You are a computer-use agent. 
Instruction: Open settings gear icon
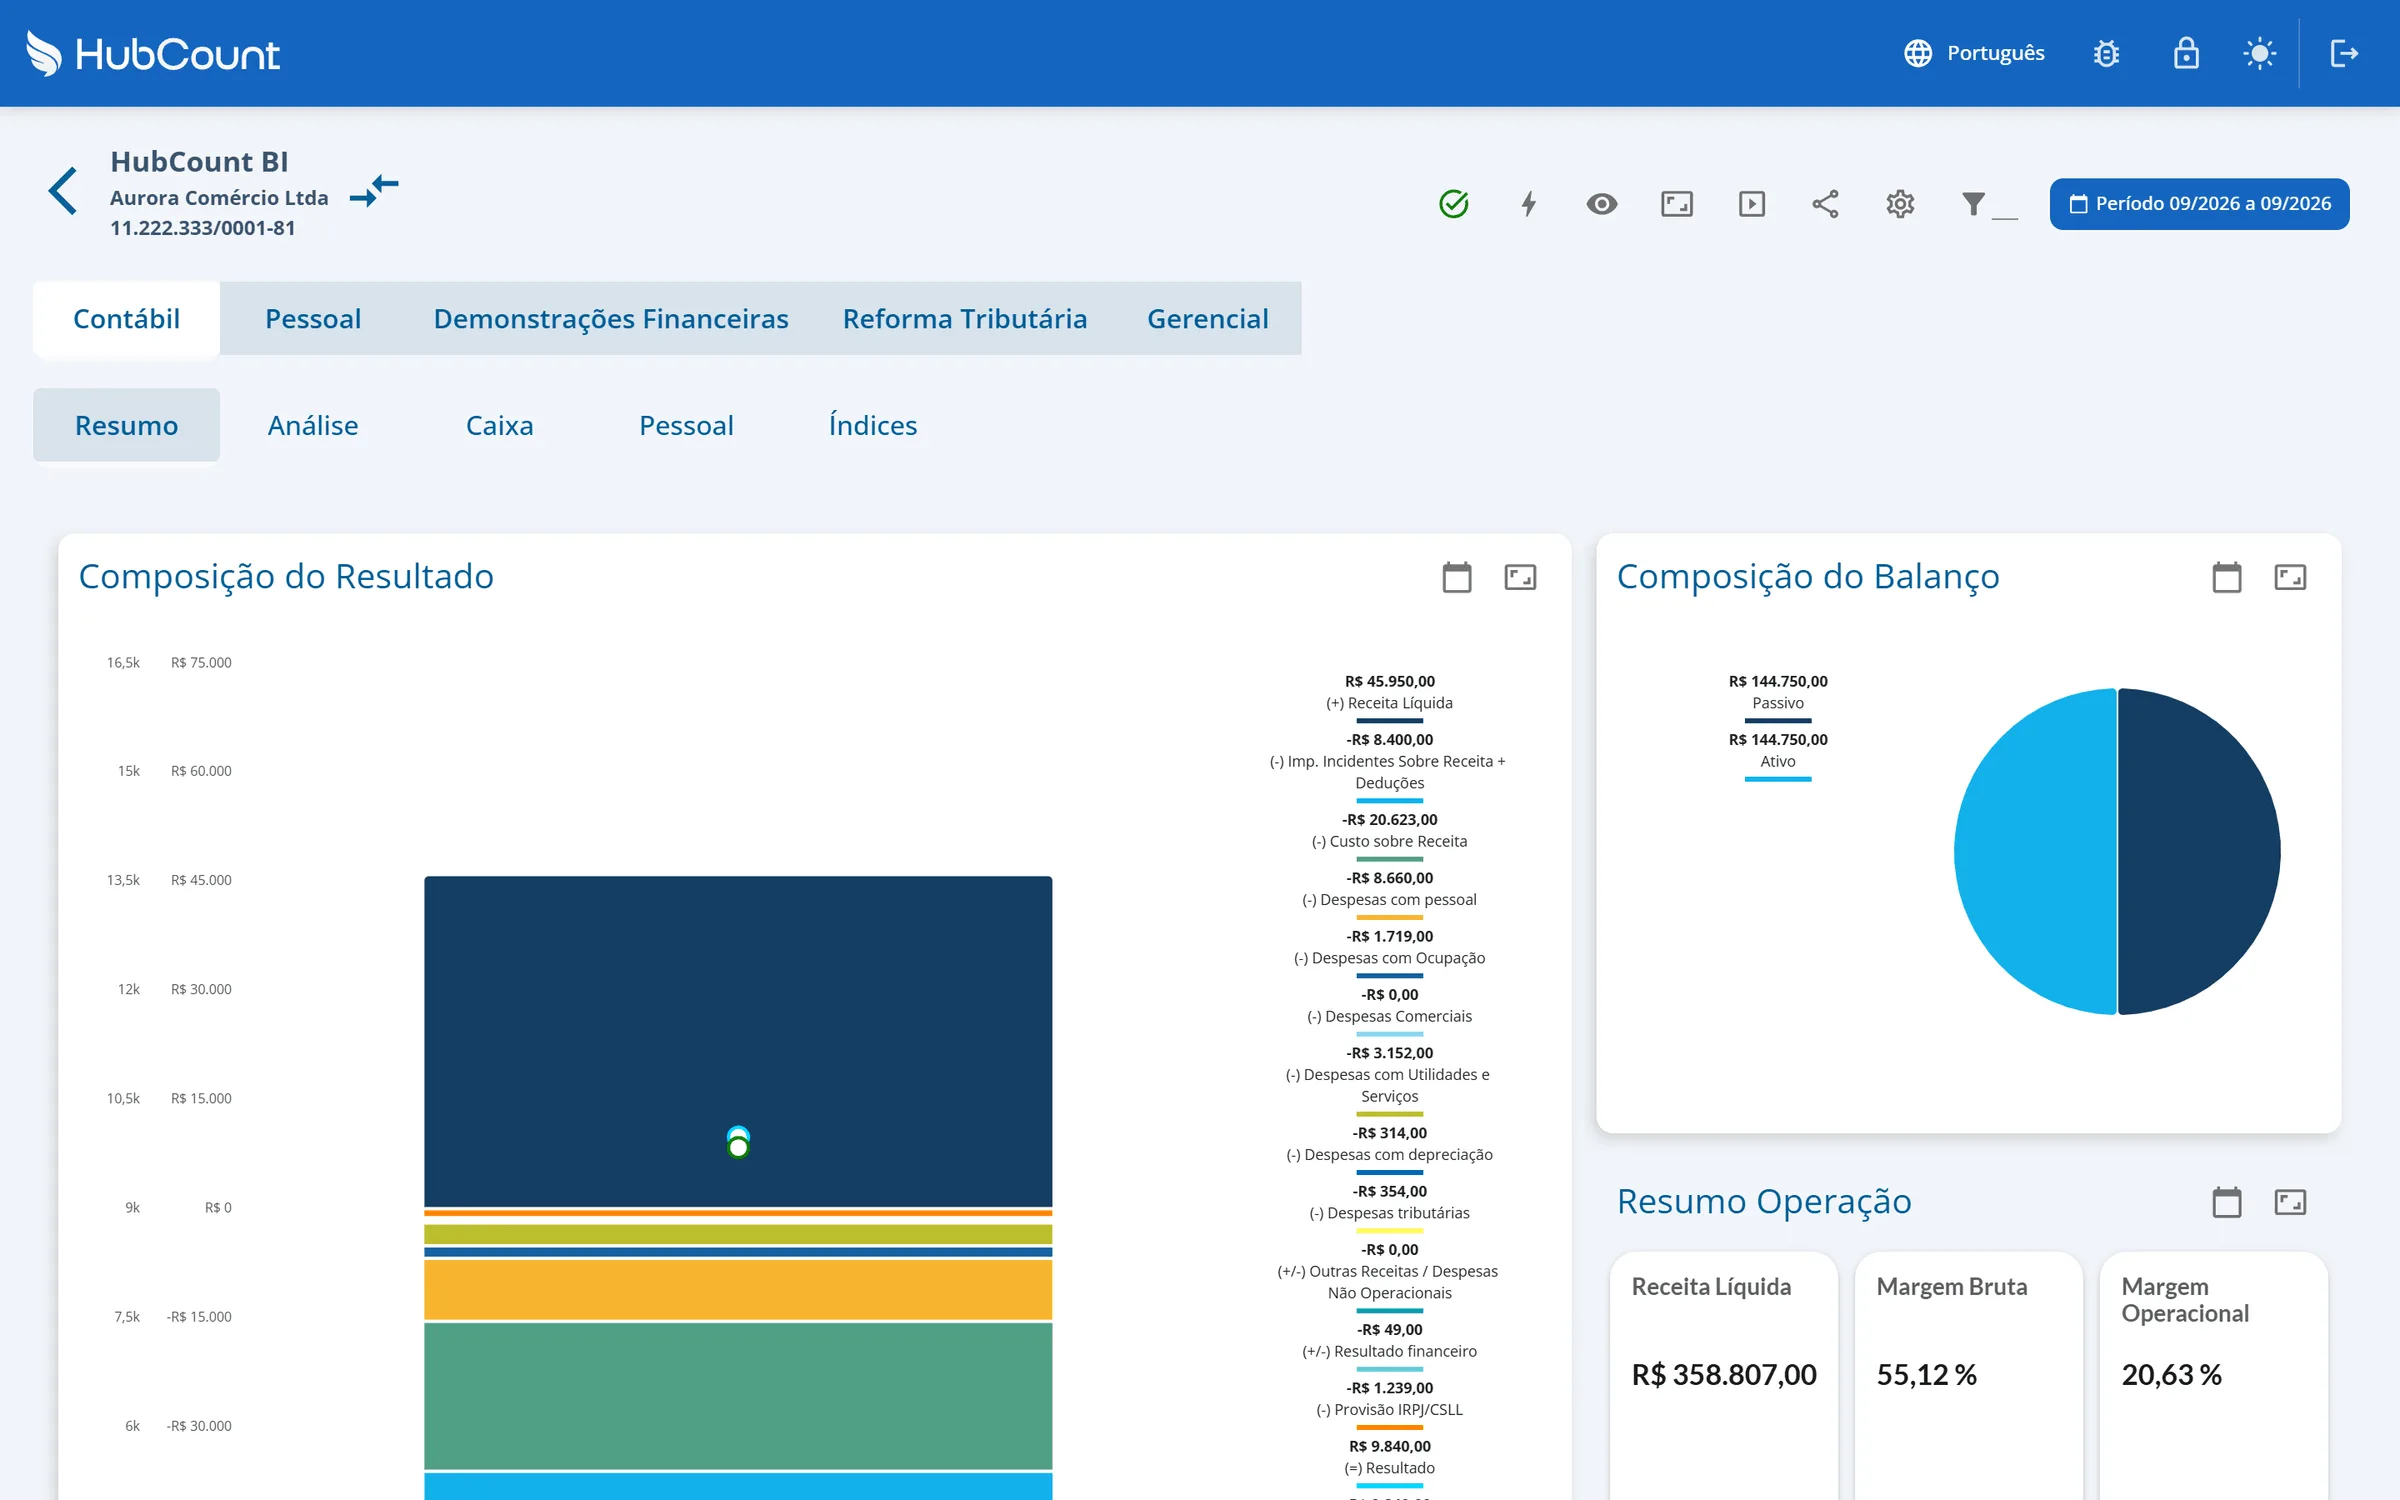(1900, 204)
